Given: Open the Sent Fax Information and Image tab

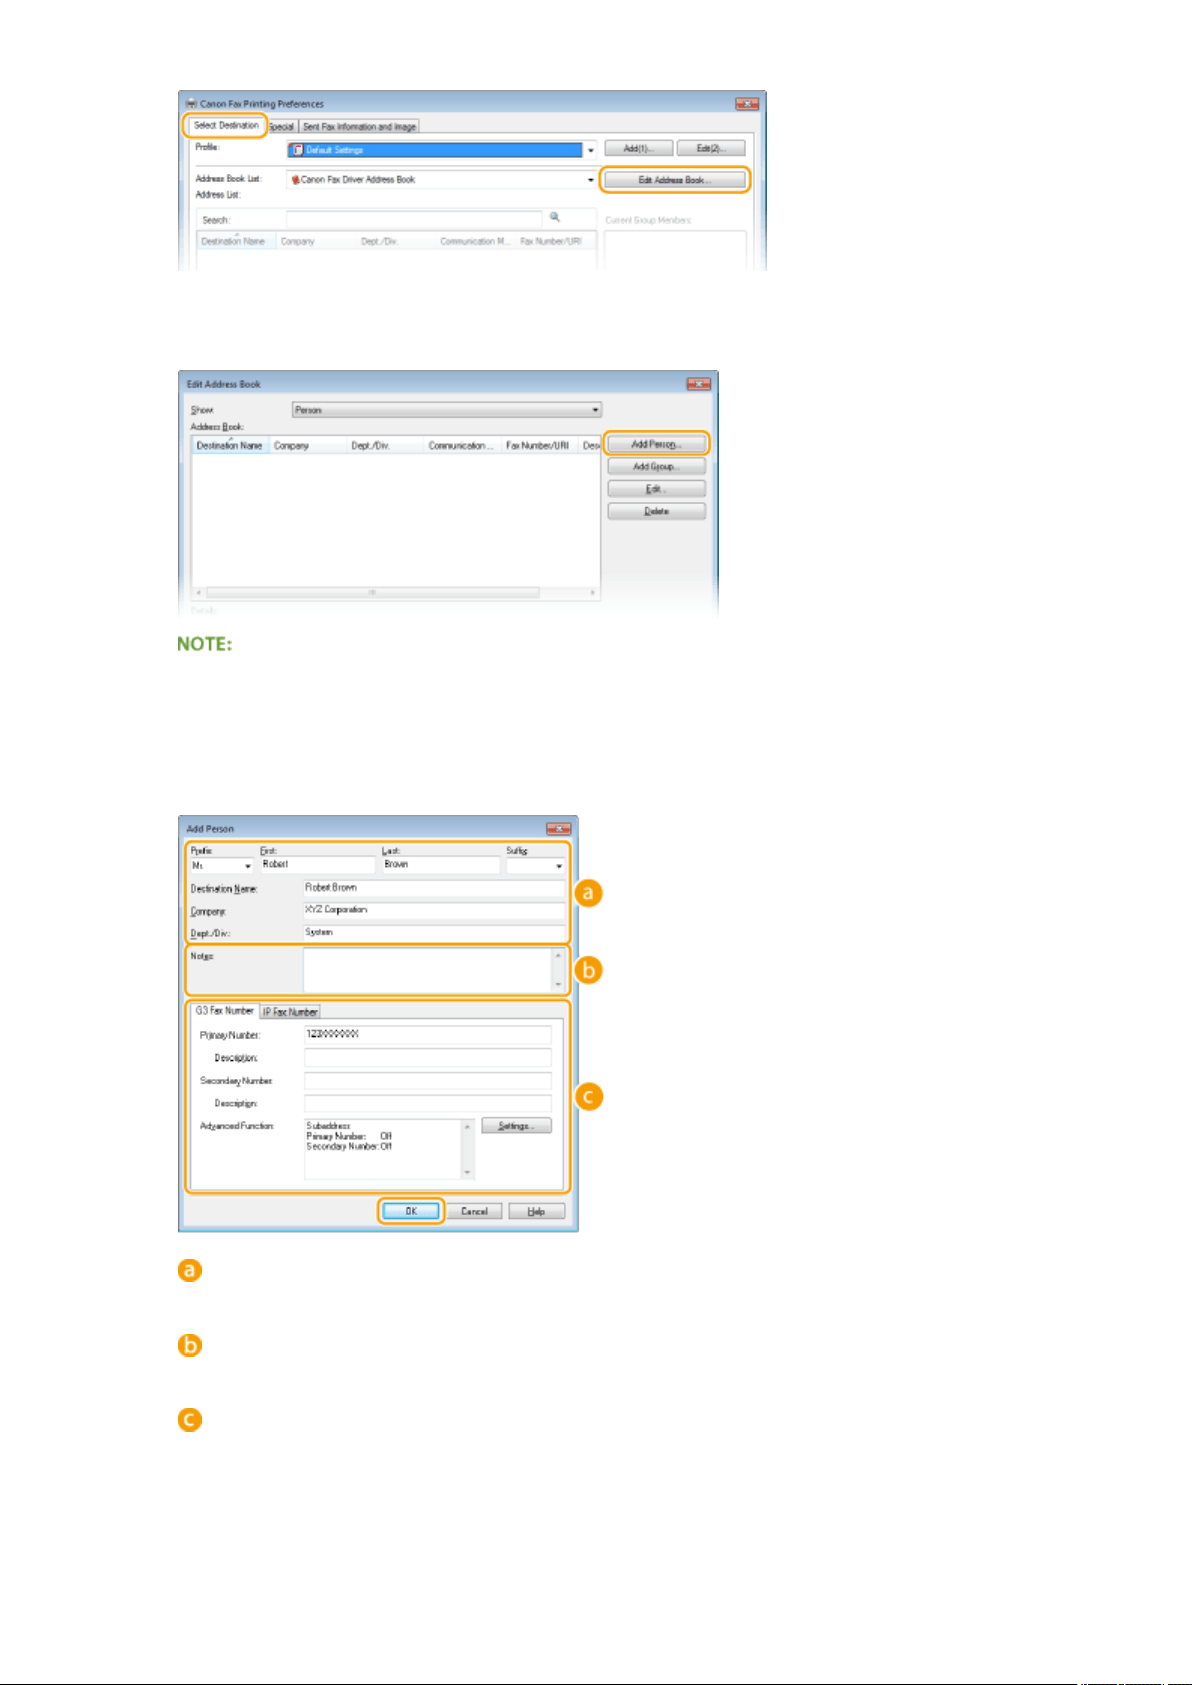Looking at the screenshot, I should pos(359,127).
